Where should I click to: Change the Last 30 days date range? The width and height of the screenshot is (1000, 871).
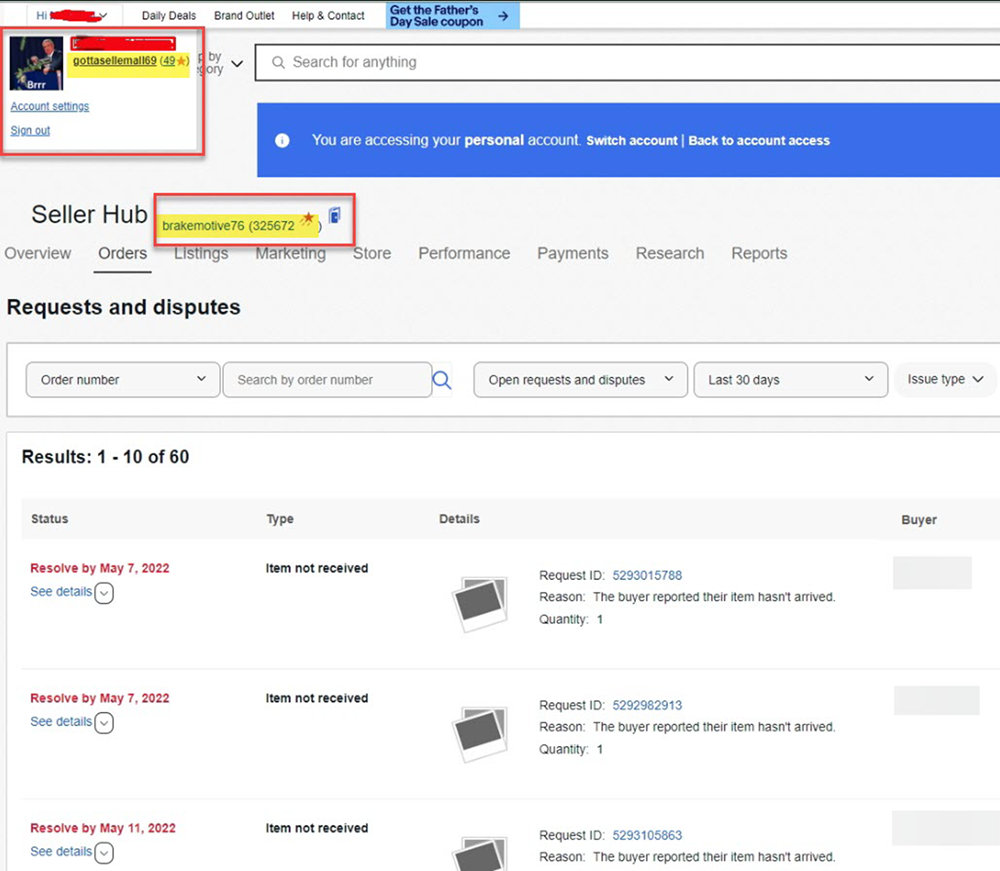click(790, 380)
